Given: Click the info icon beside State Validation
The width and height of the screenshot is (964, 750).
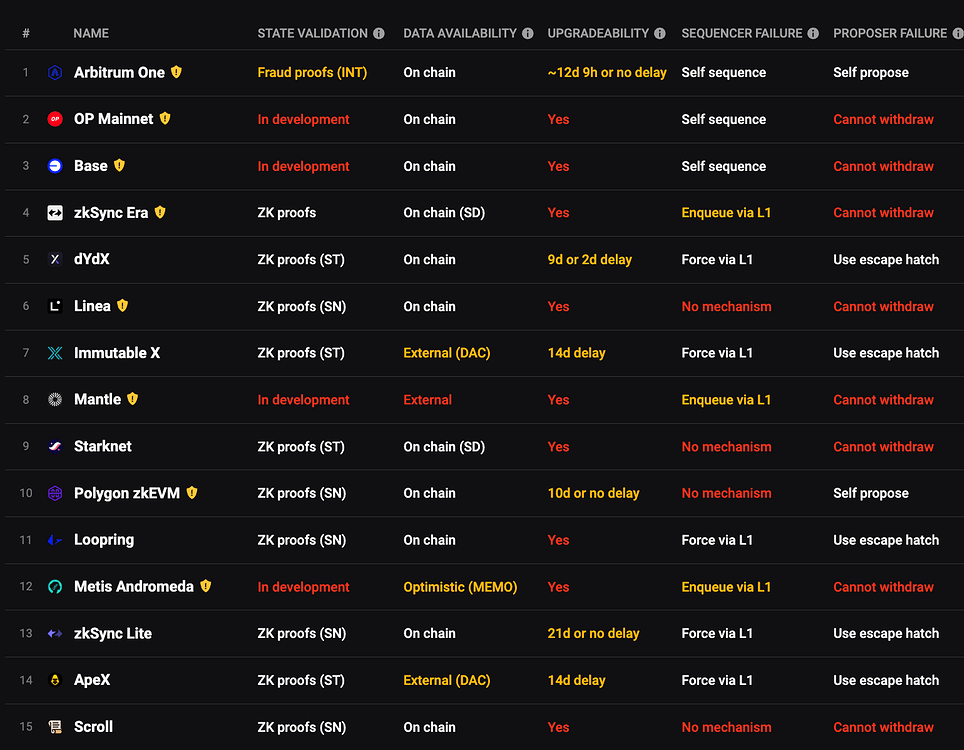Looking at the screenshot, I should coord(379,33).
